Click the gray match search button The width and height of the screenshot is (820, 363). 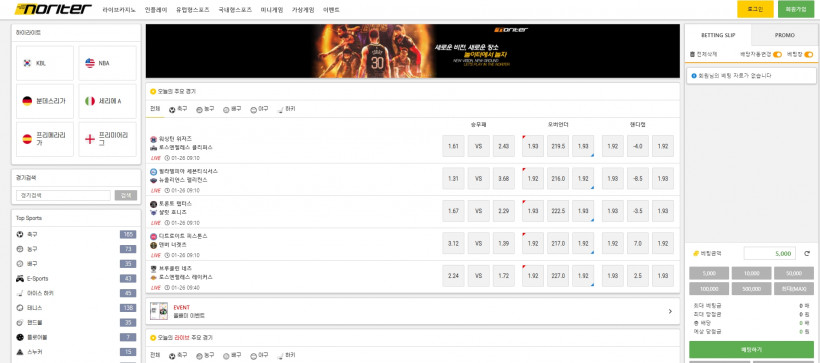[126, 196]
